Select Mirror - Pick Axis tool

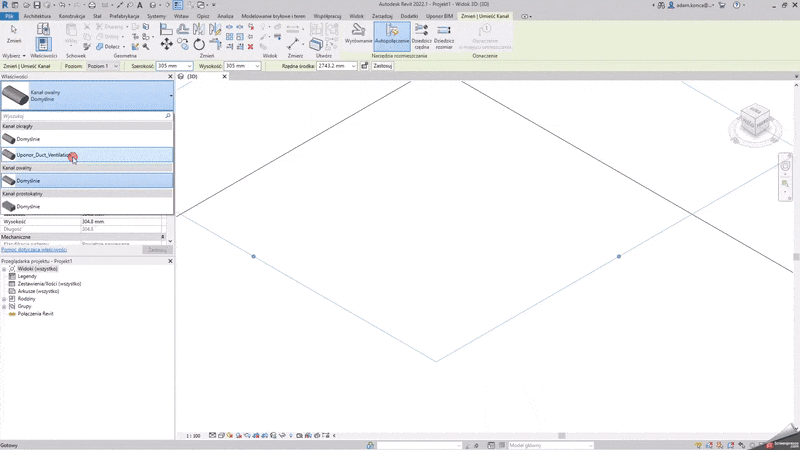(x=198, y=29)
